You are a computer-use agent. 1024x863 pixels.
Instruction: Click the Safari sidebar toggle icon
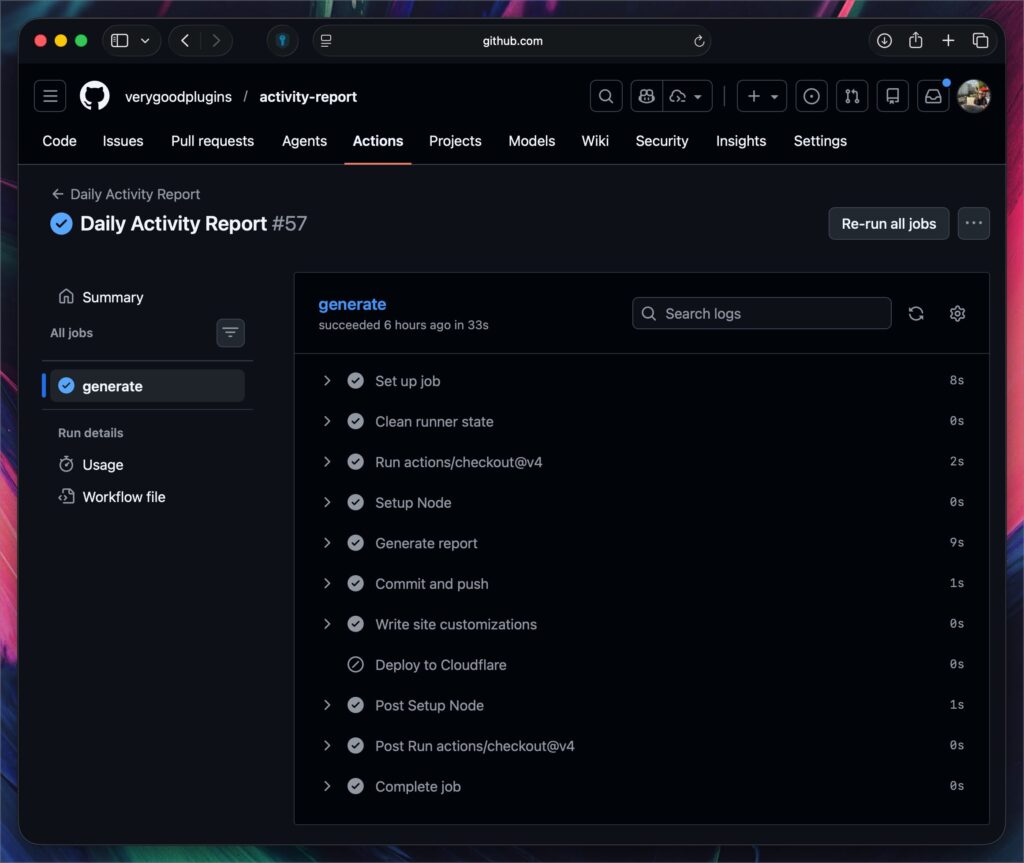(120, 41)
